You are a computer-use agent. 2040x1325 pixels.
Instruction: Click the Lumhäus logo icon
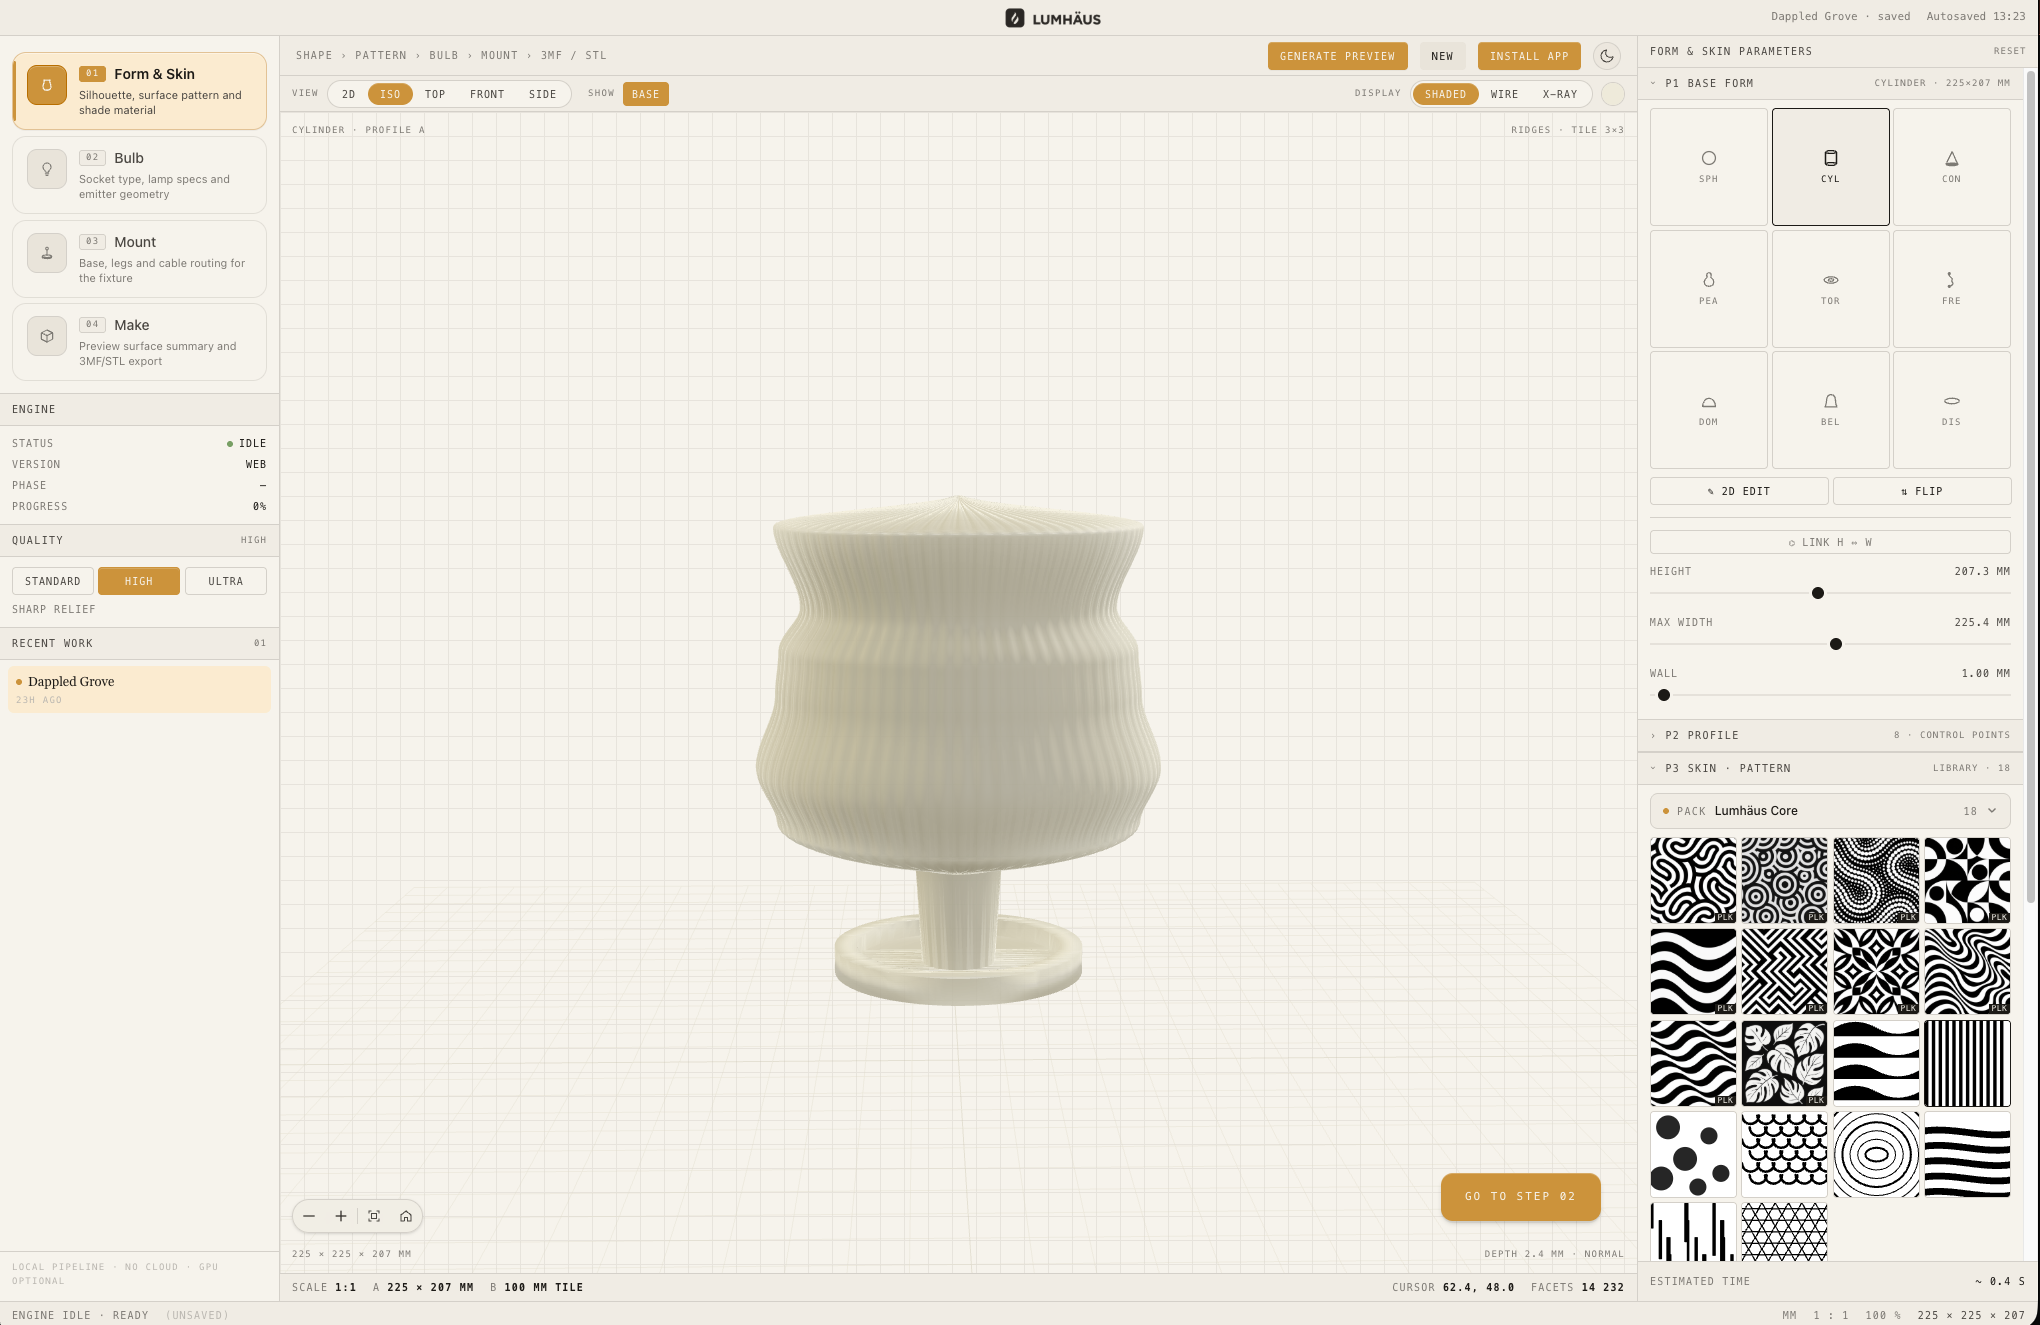pyautogui.click(x=1014, y=18)
